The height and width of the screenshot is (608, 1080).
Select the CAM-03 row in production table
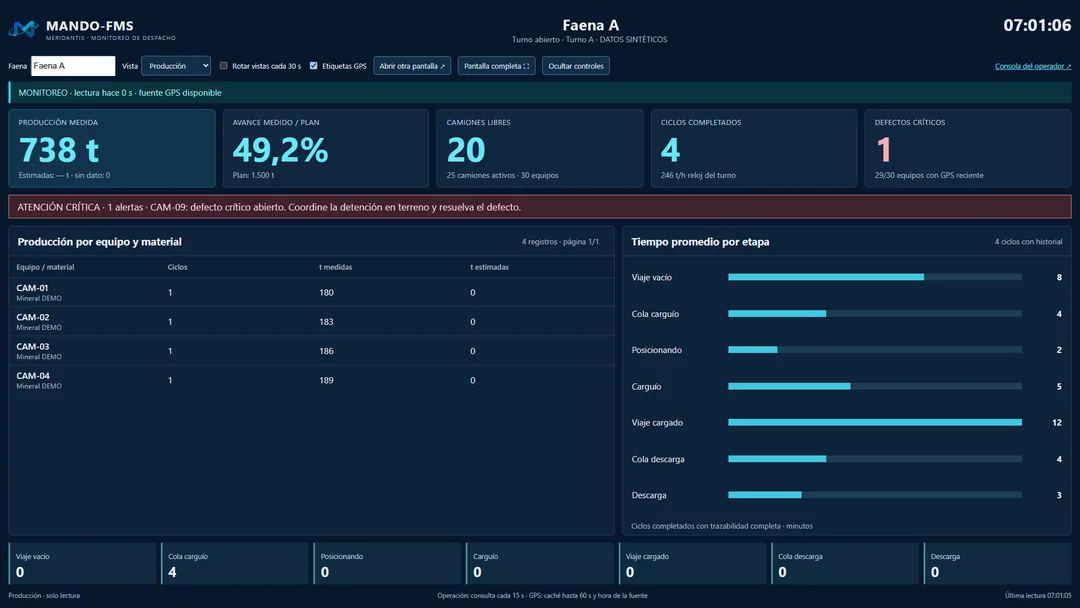tap(311, 351)
